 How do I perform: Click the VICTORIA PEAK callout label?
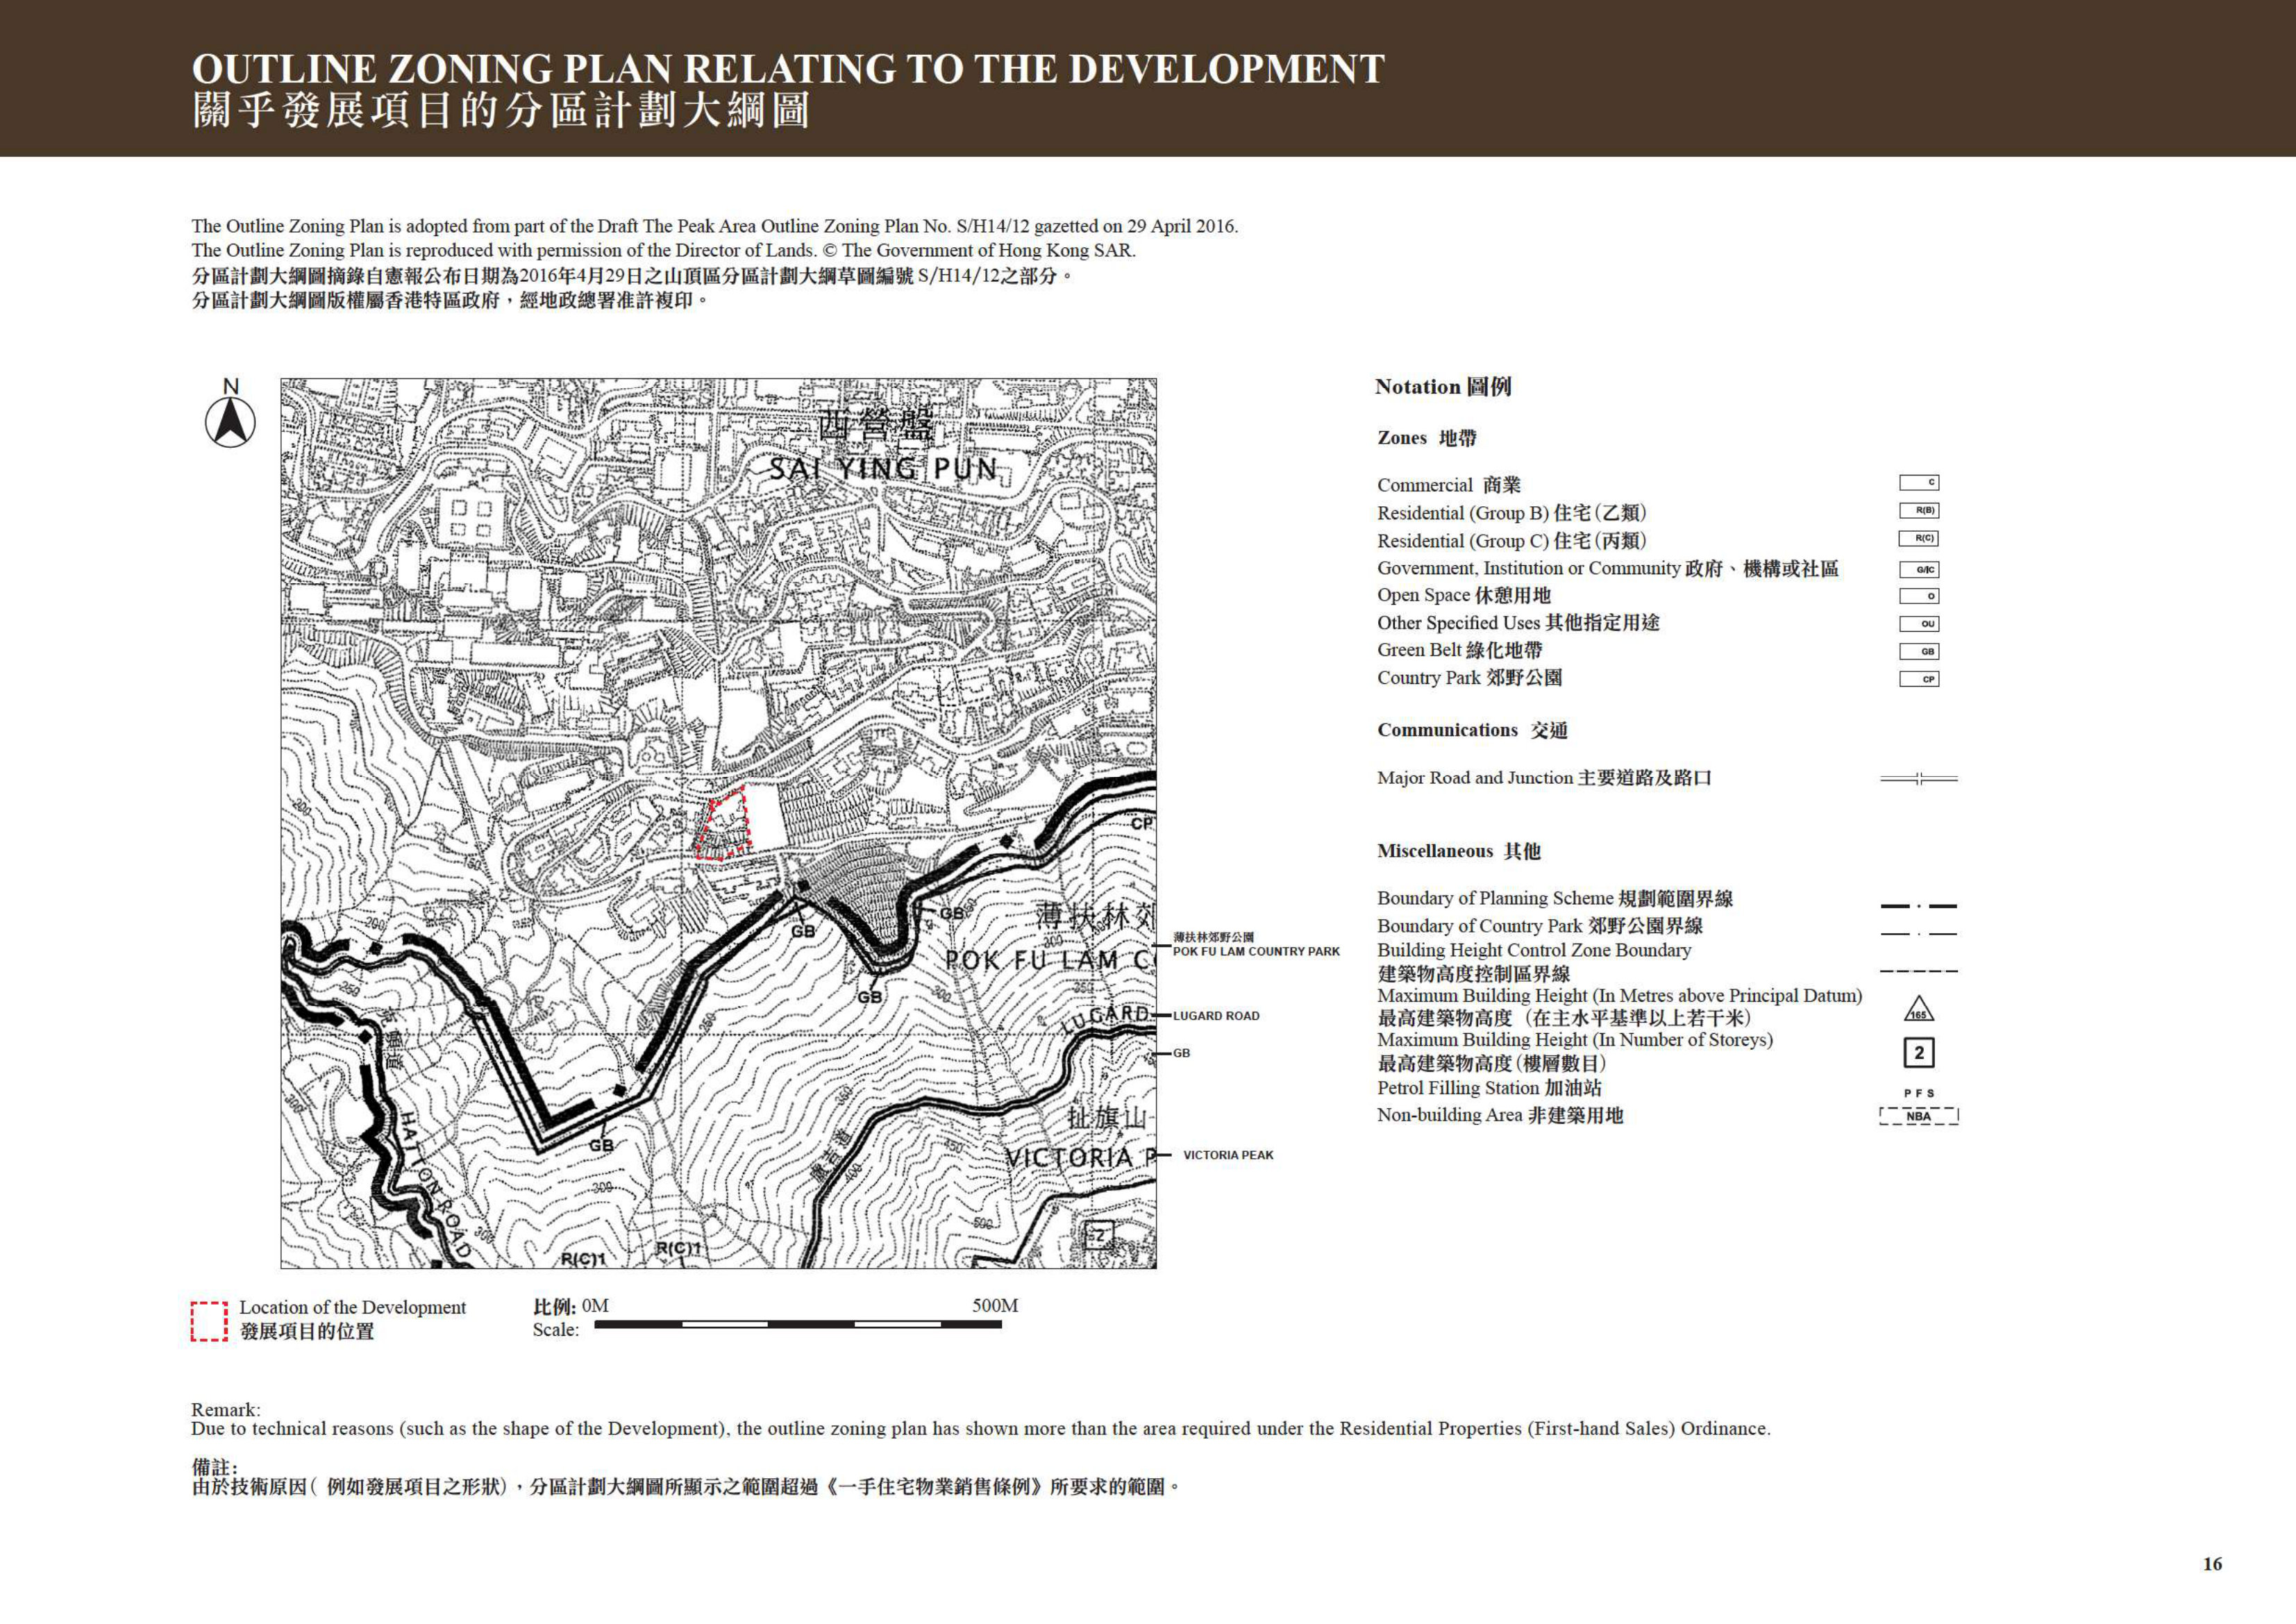click(x=1228, y=1155)
